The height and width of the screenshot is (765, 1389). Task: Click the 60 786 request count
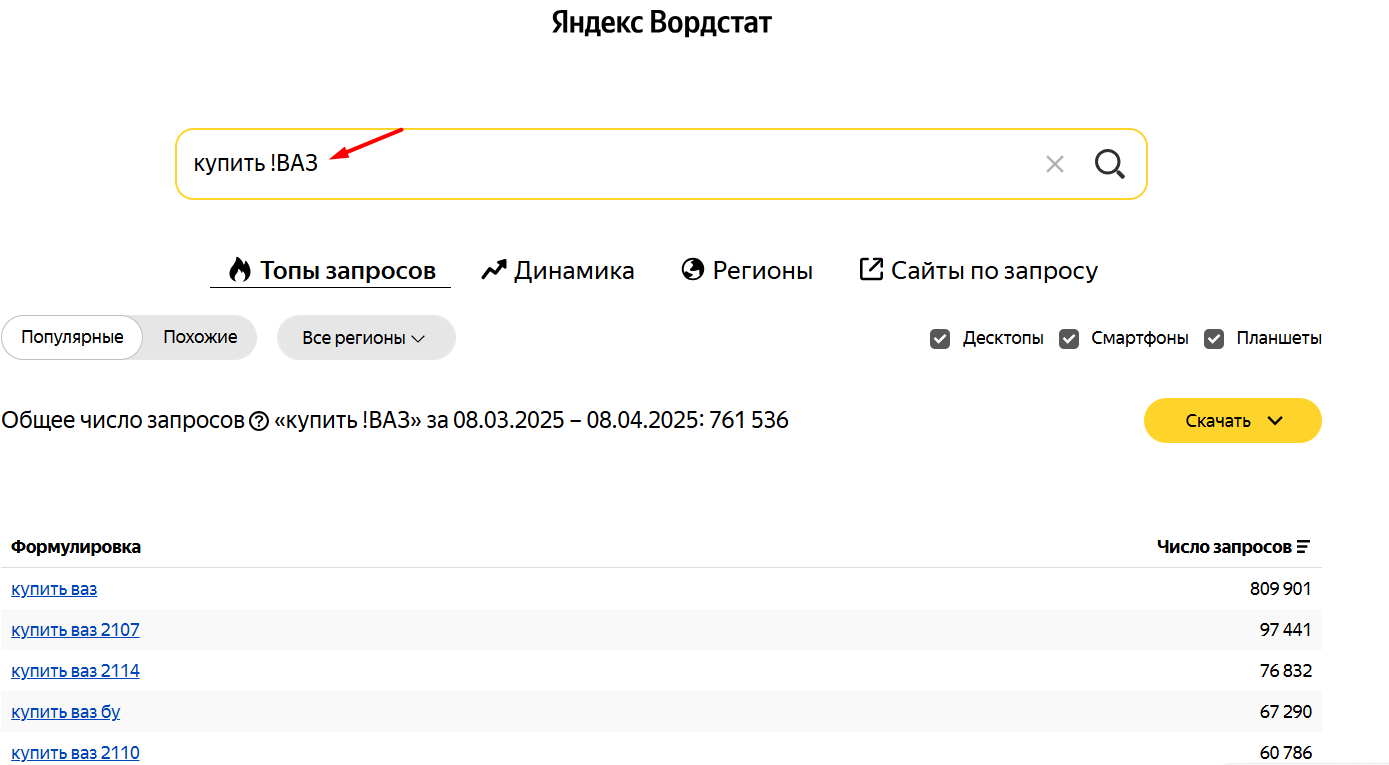pos(1286,753)
